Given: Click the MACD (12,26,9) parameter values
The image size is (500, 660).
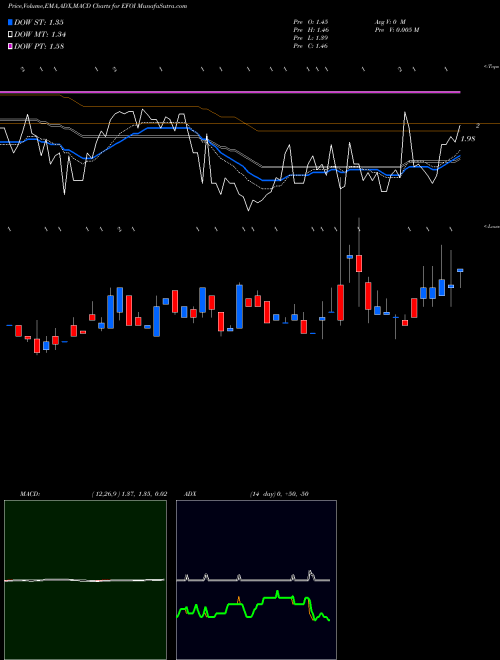Looking at the screenshot, I should [x=129, y=494].
